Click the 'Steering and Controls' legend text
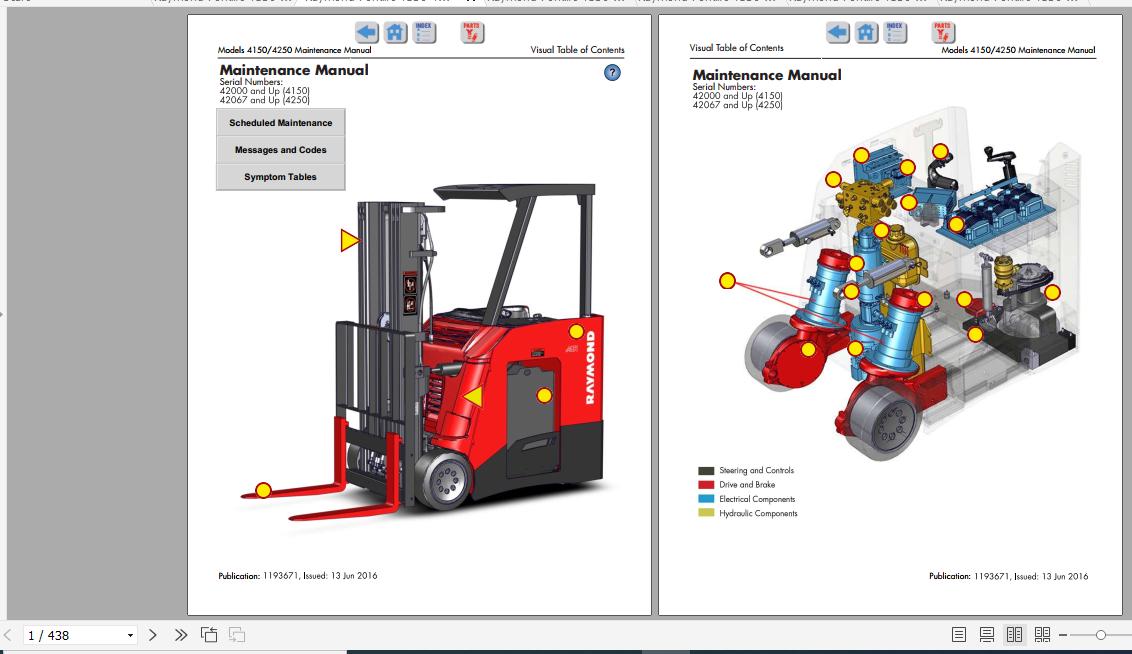The width and height of the screenshot is (1132, 654). point(757,471)
